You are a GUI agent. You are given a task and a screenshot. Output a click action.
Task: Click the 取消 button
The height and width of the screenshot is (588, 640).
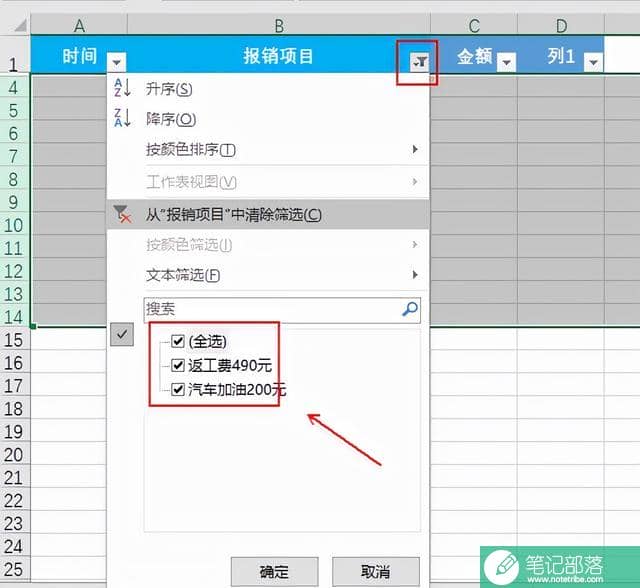pyautogui.click(x=376, y=572)
